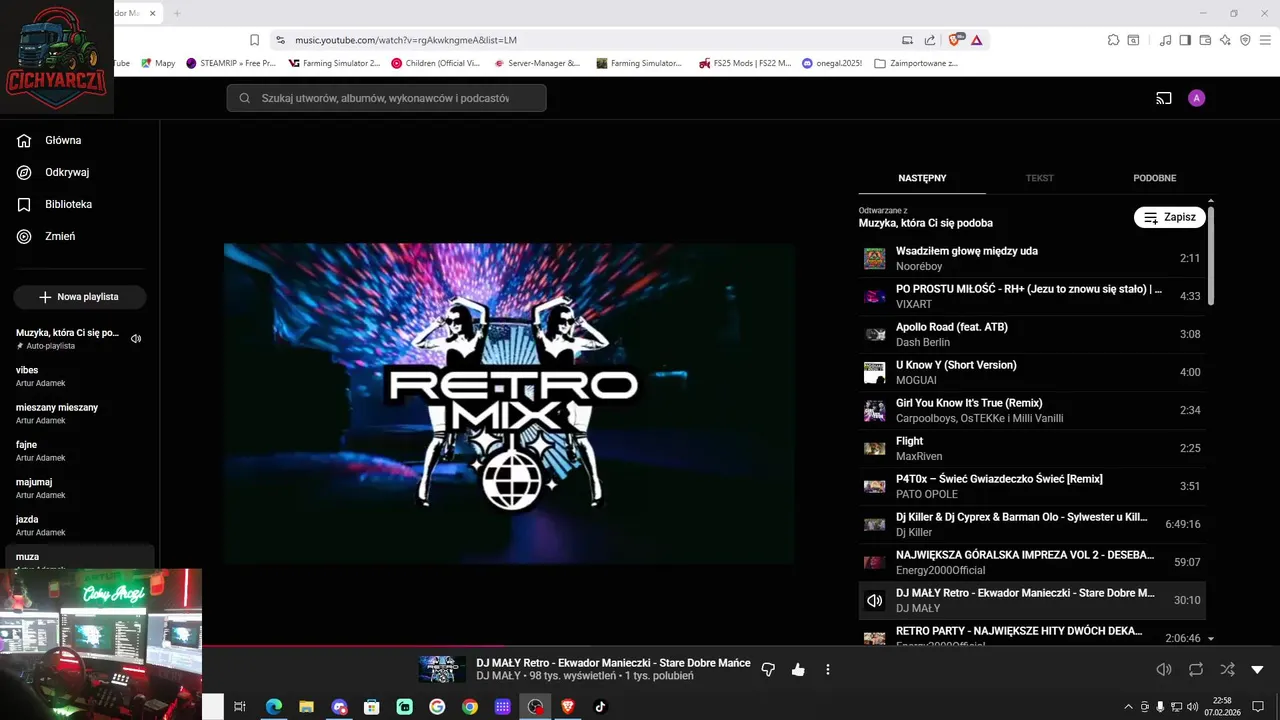Open Microsoft Edge from taskbar
The width and height of the screenshot is (1280, 720).
click(273, 707)
